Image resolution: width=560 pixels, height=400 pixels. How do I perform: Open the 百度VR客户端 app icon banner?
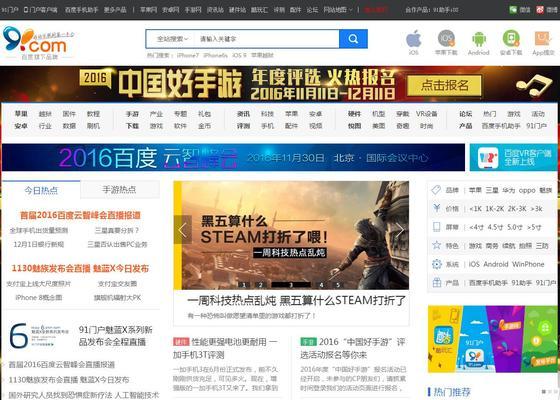pyautogui.click(x=513, y=158)
